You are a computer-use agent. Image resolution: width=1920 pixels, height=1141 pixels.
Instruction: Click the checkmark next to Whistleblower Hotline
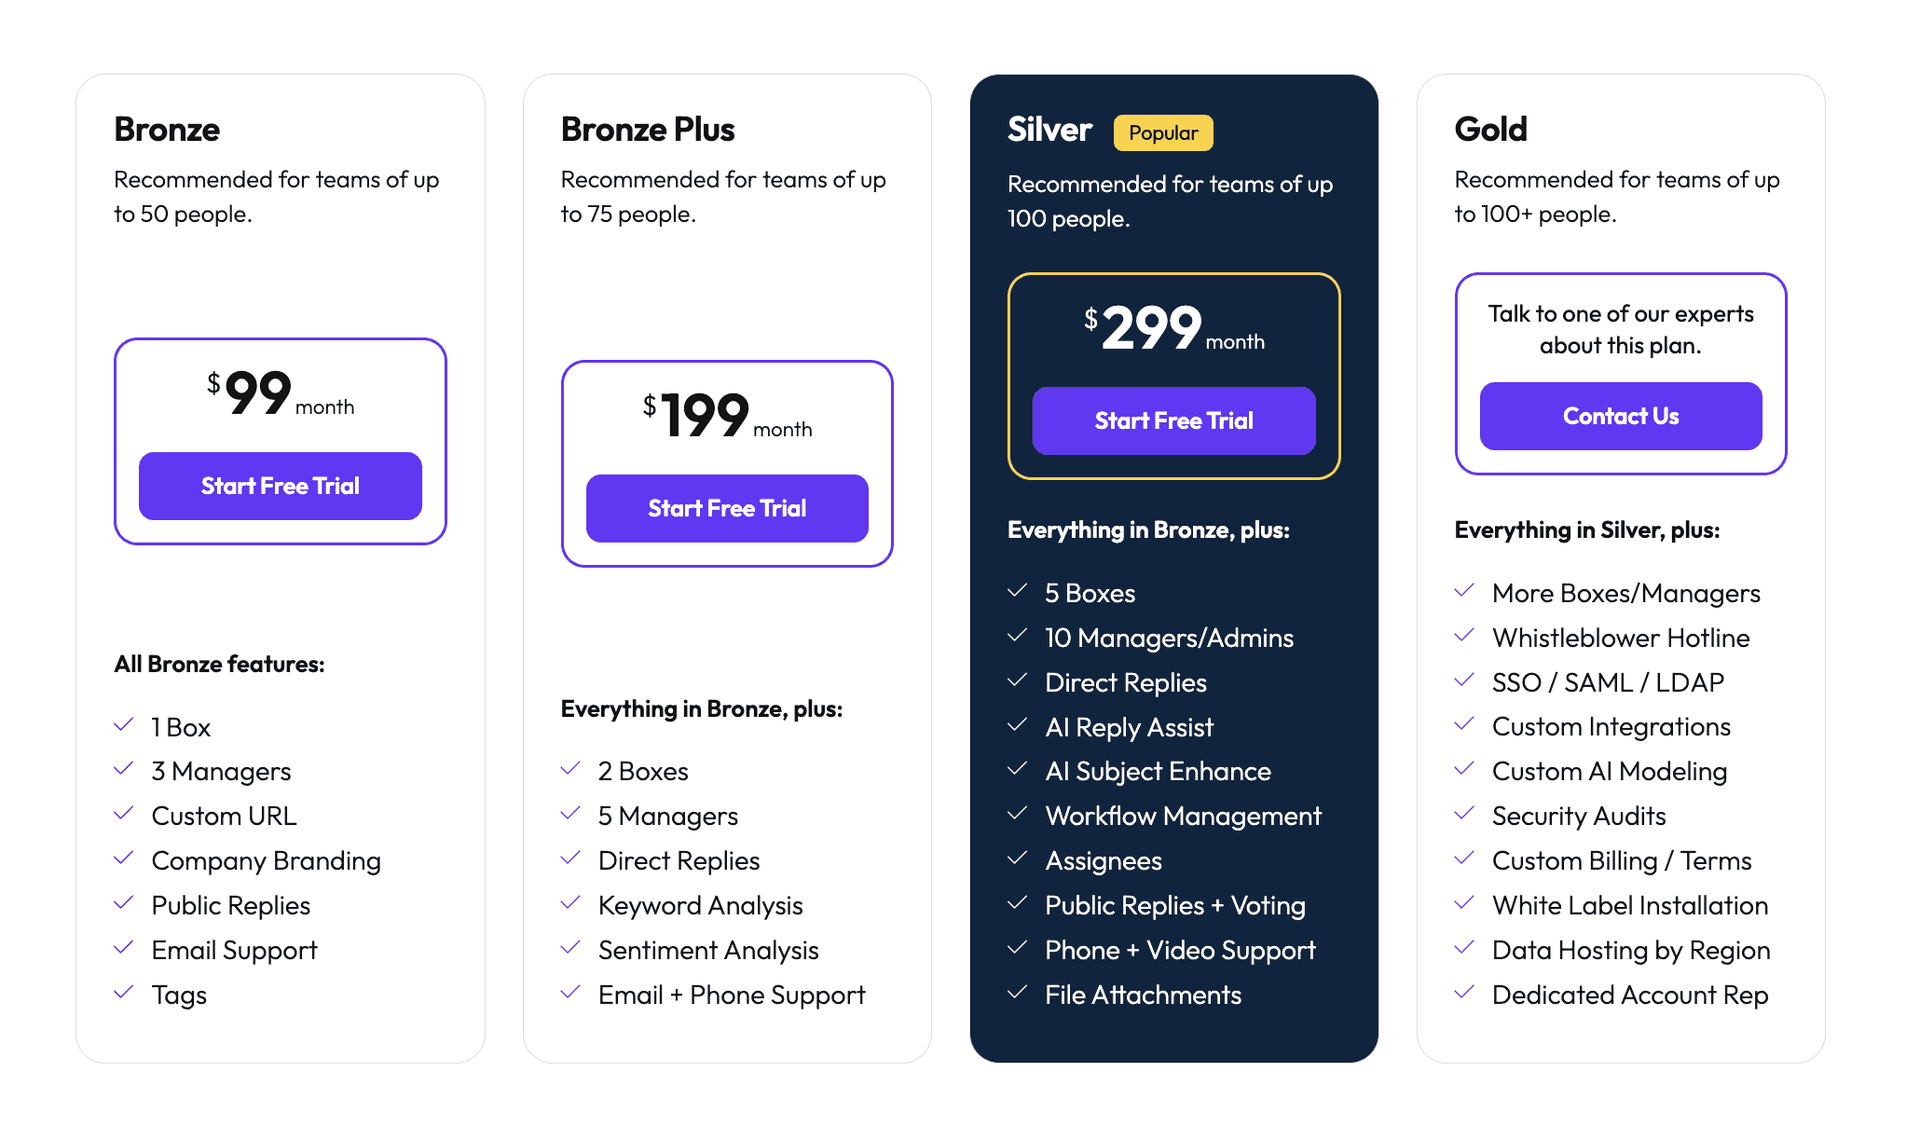(1465, 636)
